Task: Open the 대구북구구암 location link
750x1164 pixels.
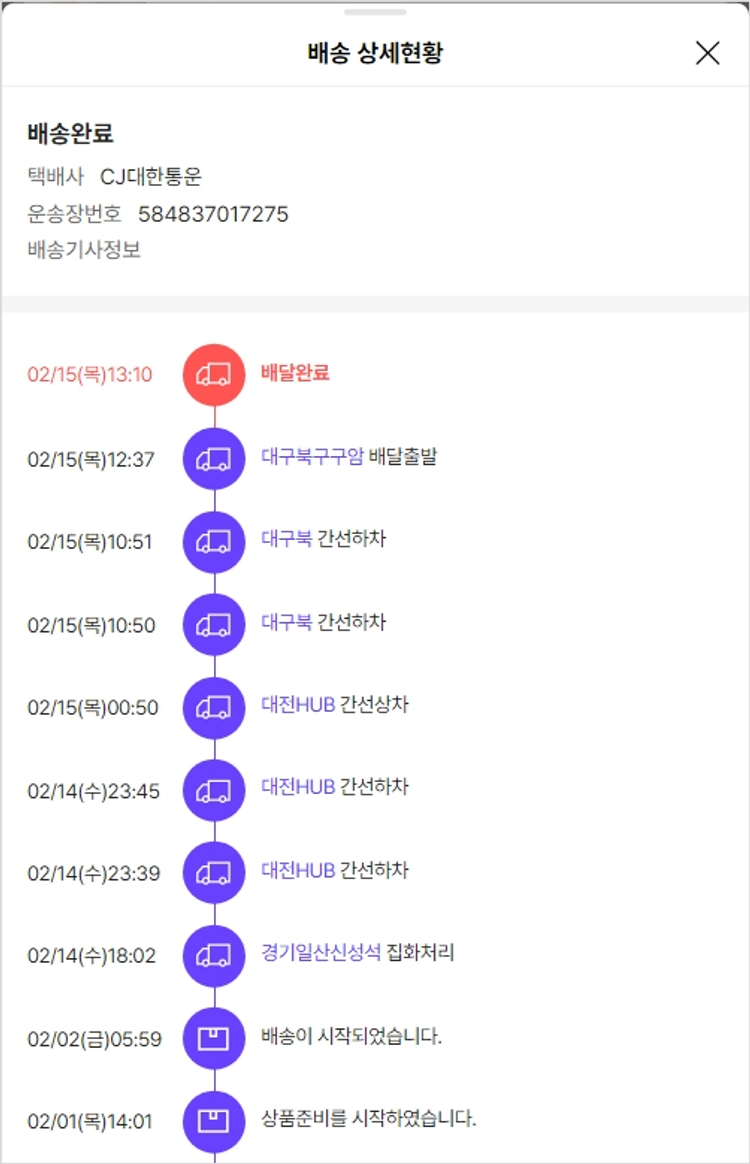Action: [x=312, y=457]
